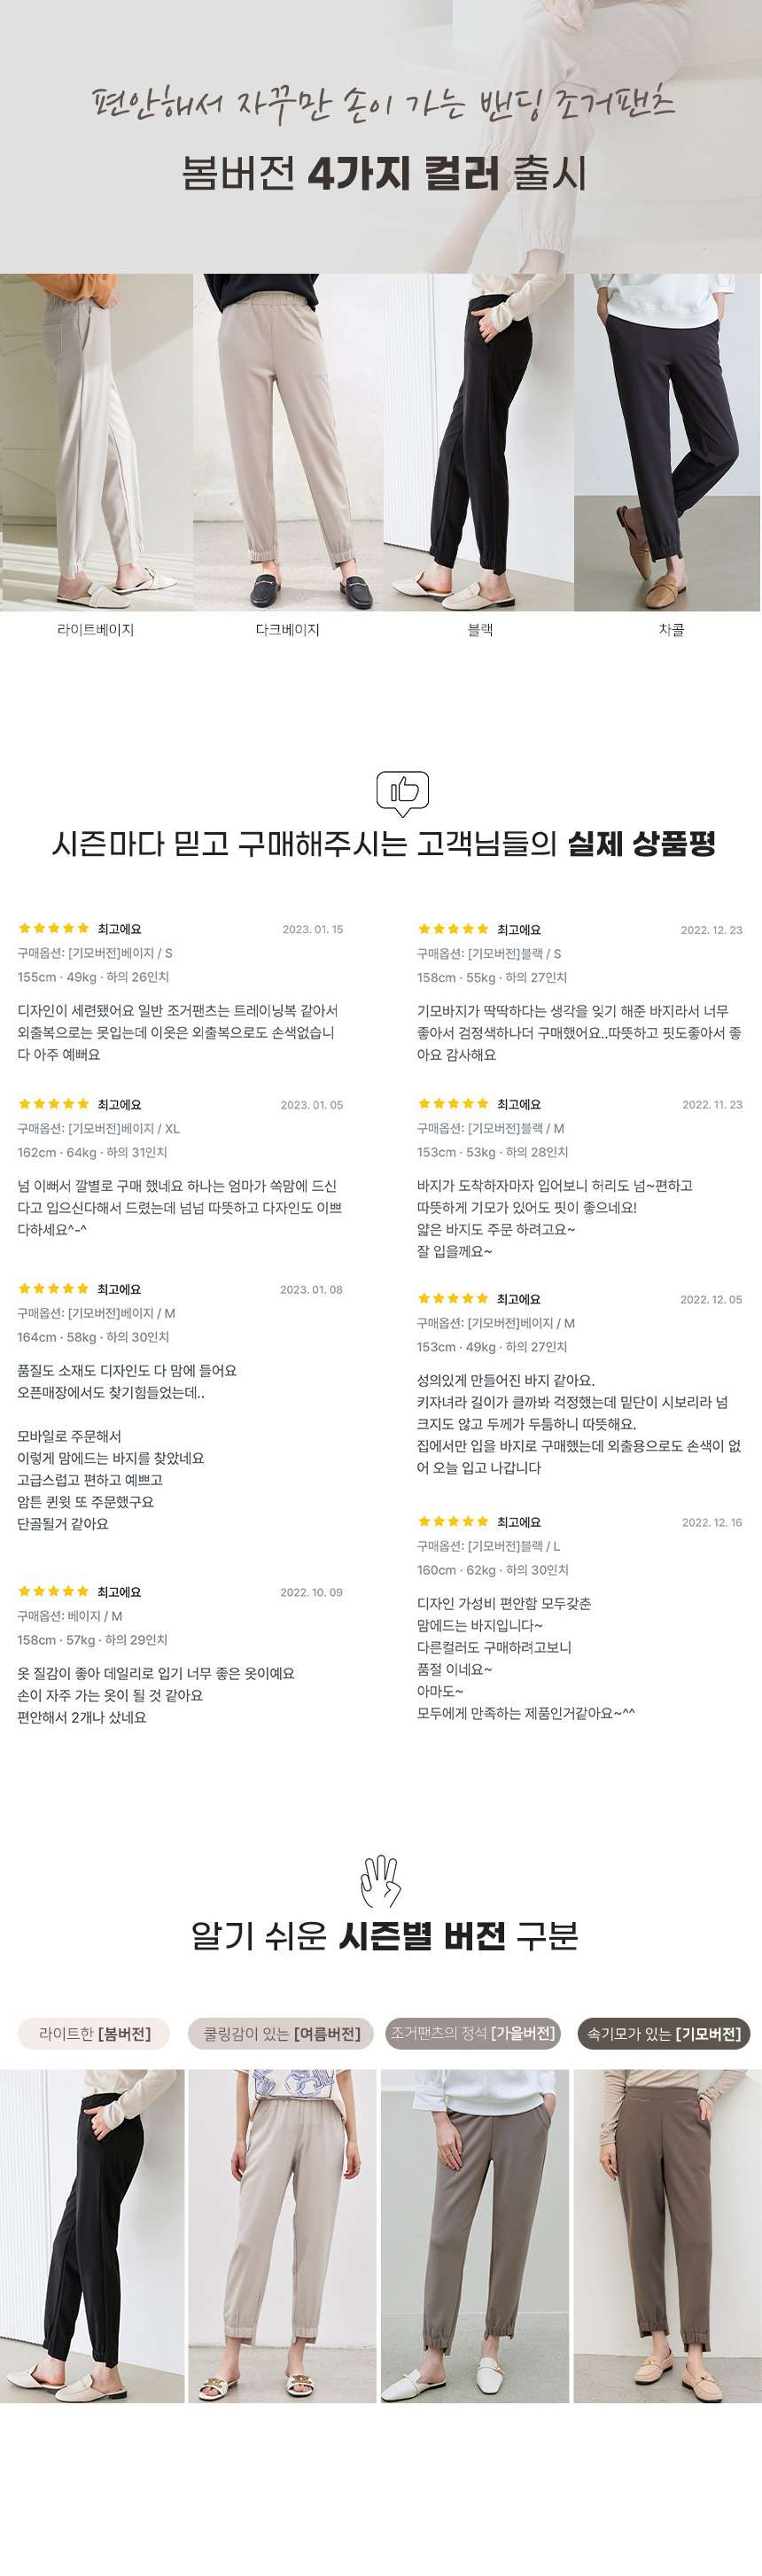Click the five-star rating dated 2023. 01. 15
The image size is (762, 2576).
[54, 928]
